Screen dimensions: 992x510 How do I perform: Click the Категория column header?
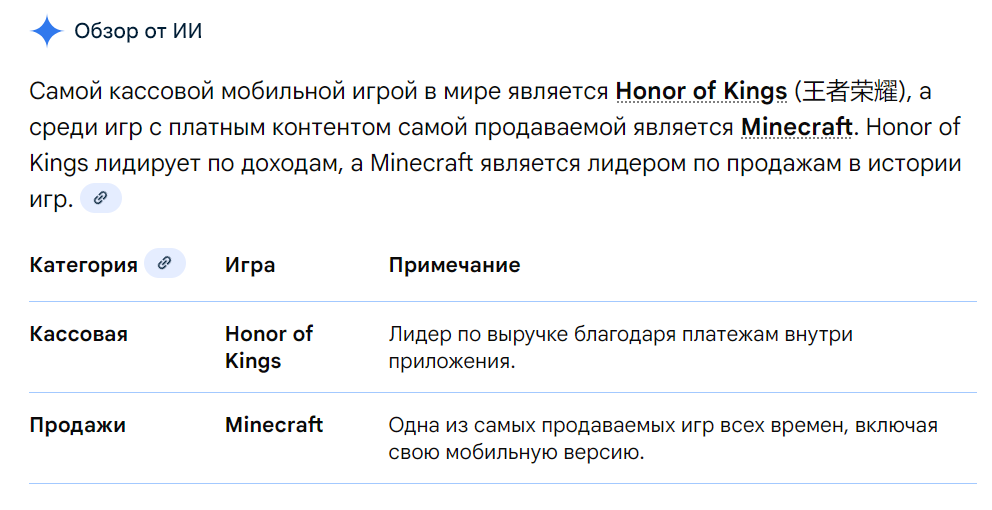point(84,264)
